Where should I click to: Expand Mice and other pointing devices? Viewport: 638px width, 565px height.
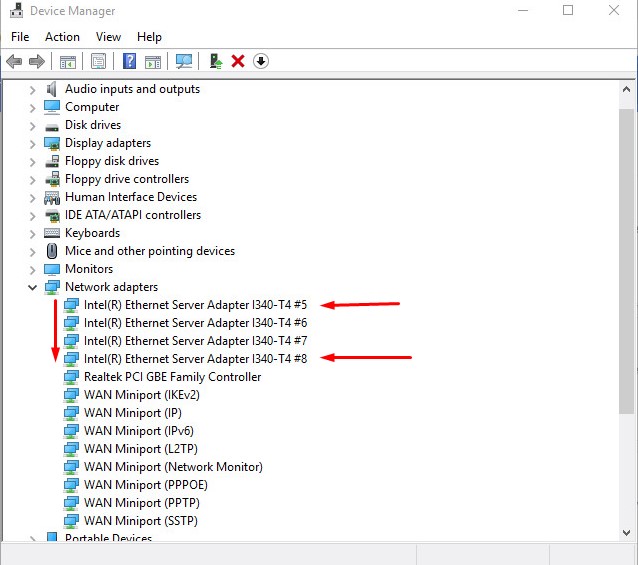tap(33, 252)
